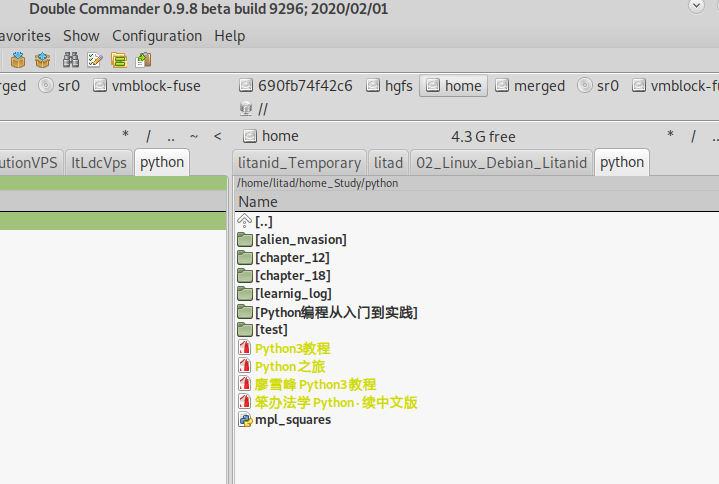
Task: Click the folder icon of test
Action: [245, 329]
